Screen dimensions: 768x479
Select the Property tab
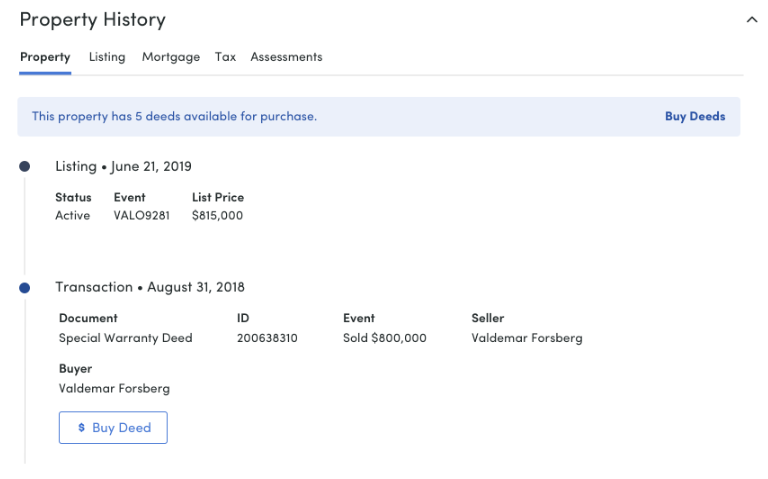click(45, 57)
